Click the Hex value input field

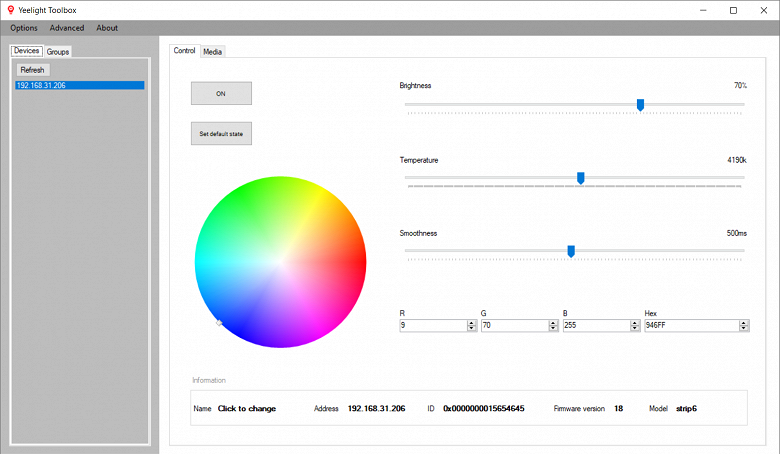click(x=691, y=325)
